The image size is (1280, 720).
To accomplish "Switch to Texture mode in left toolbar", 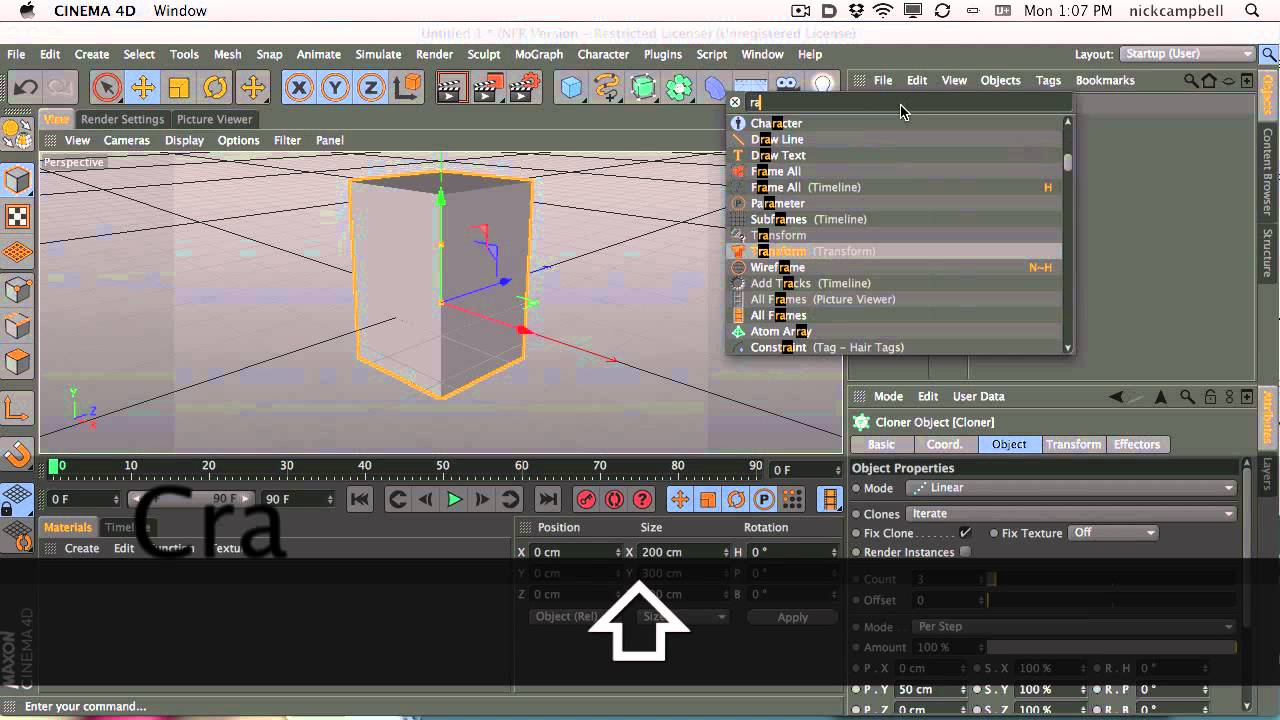I will (x=18, y=217).
